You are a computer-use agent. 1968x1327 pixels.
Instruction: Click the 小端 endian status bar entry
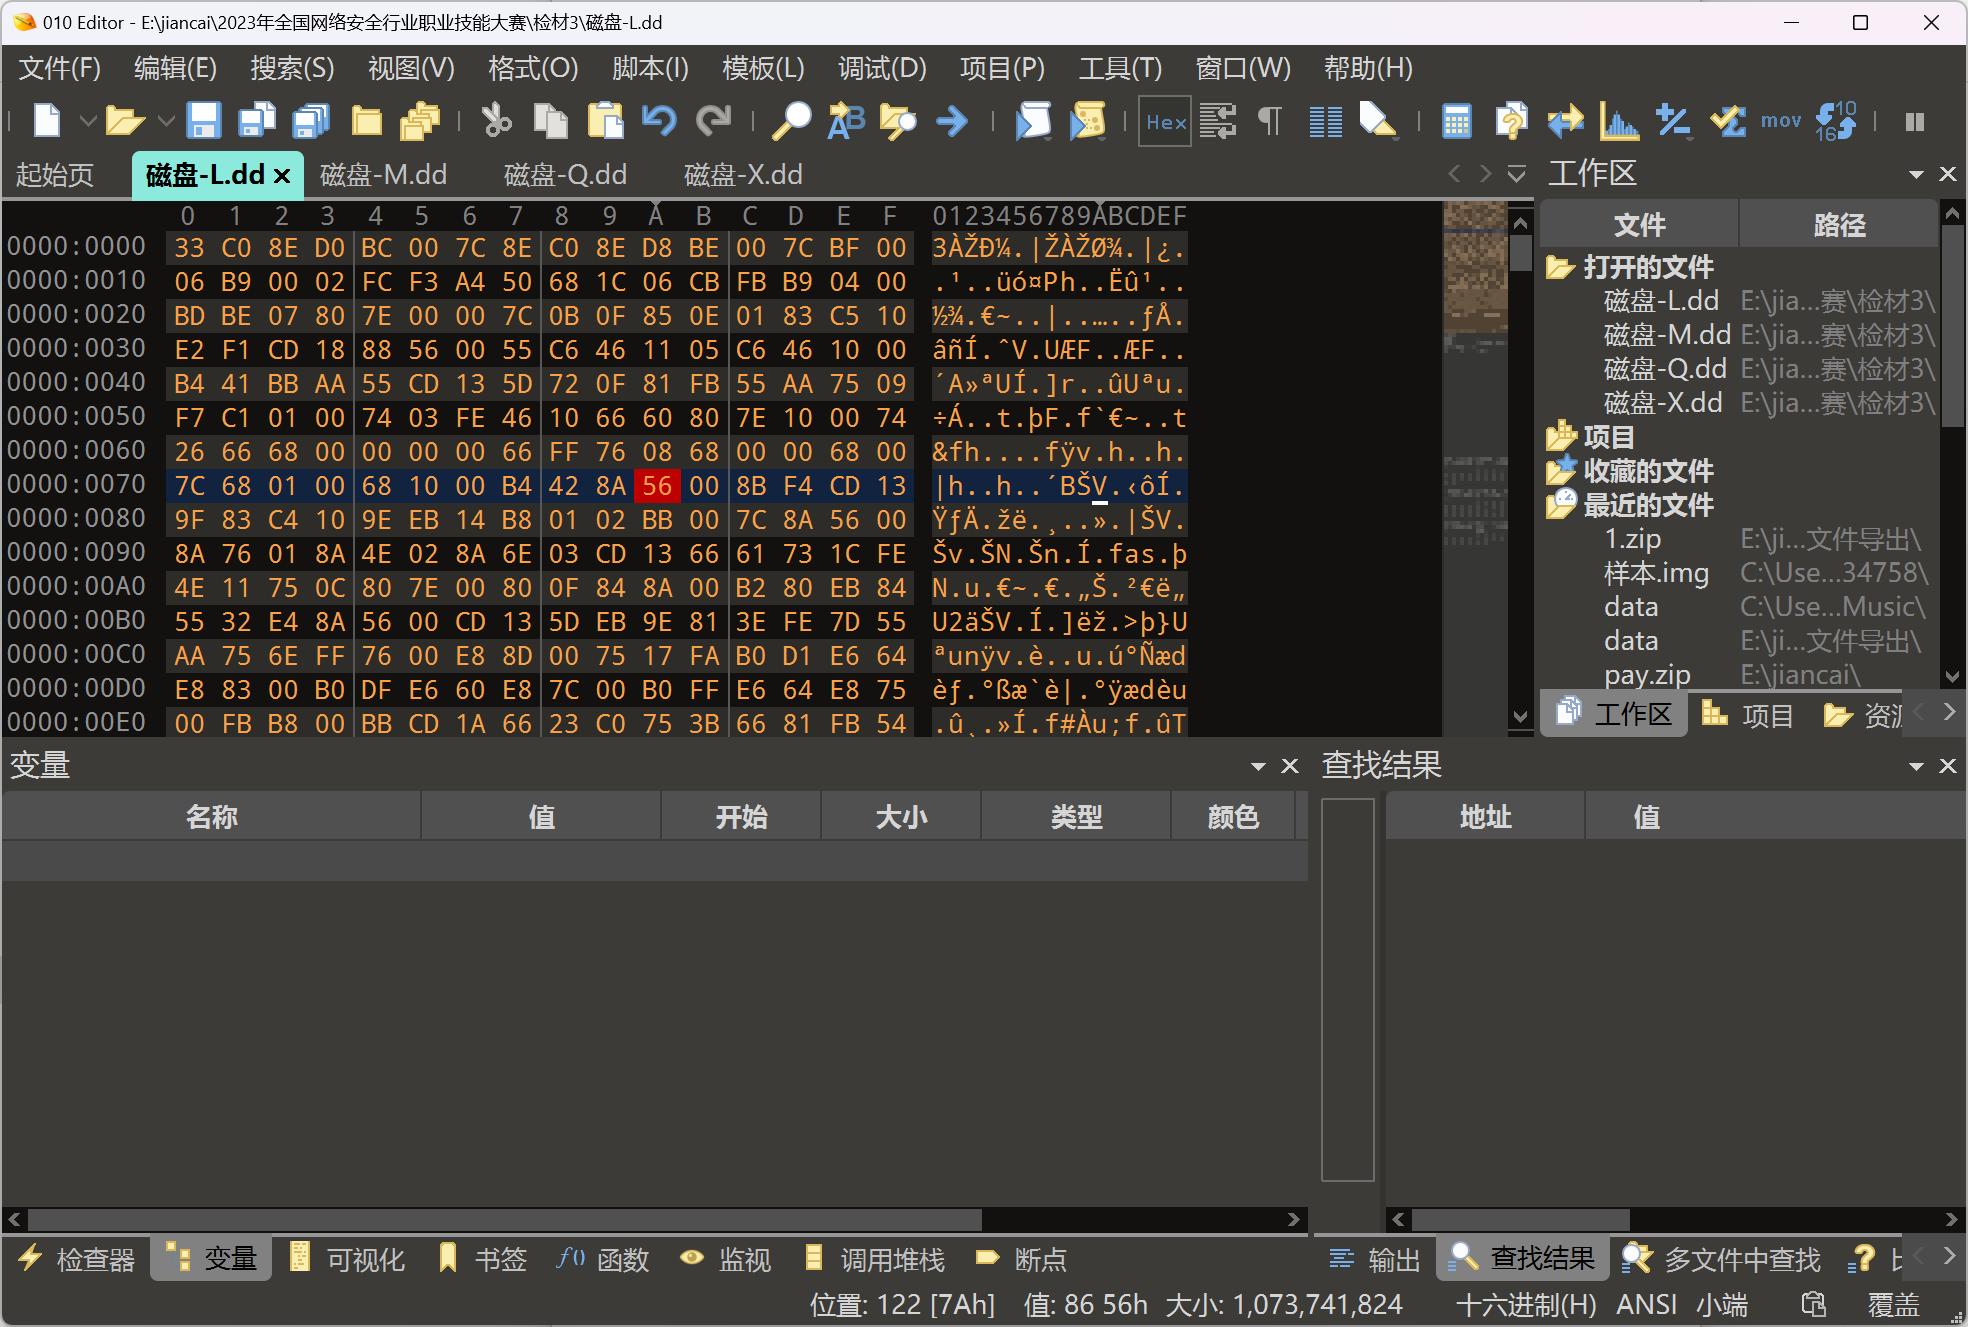coord(1722,1304)
